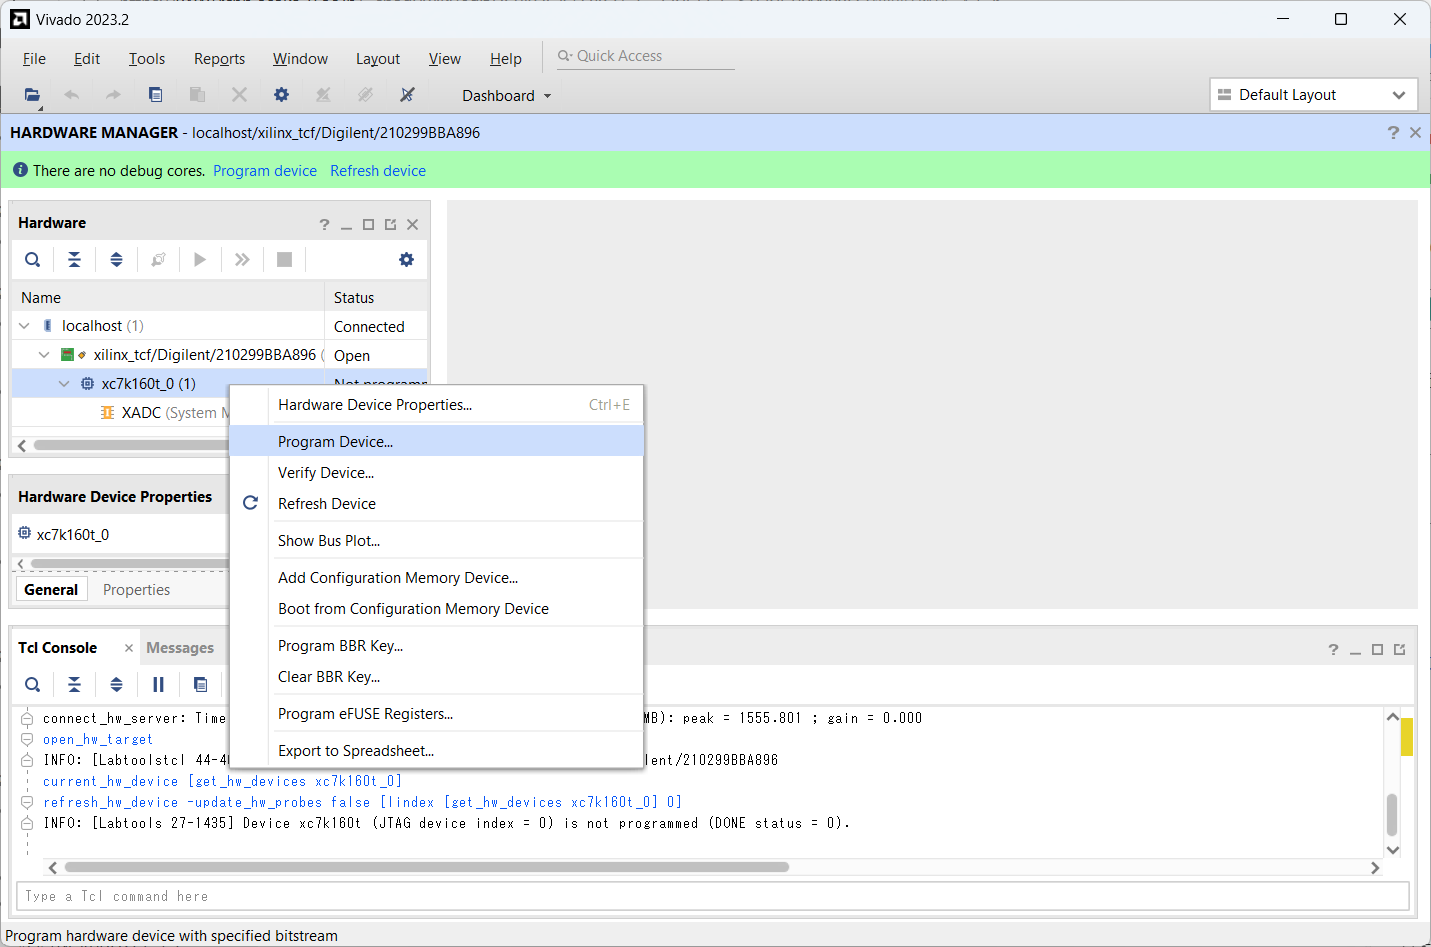Switch to the Messages tab
Viewport: 1431px width, 947px height.
pyautogui.click(x=180, y=648)
